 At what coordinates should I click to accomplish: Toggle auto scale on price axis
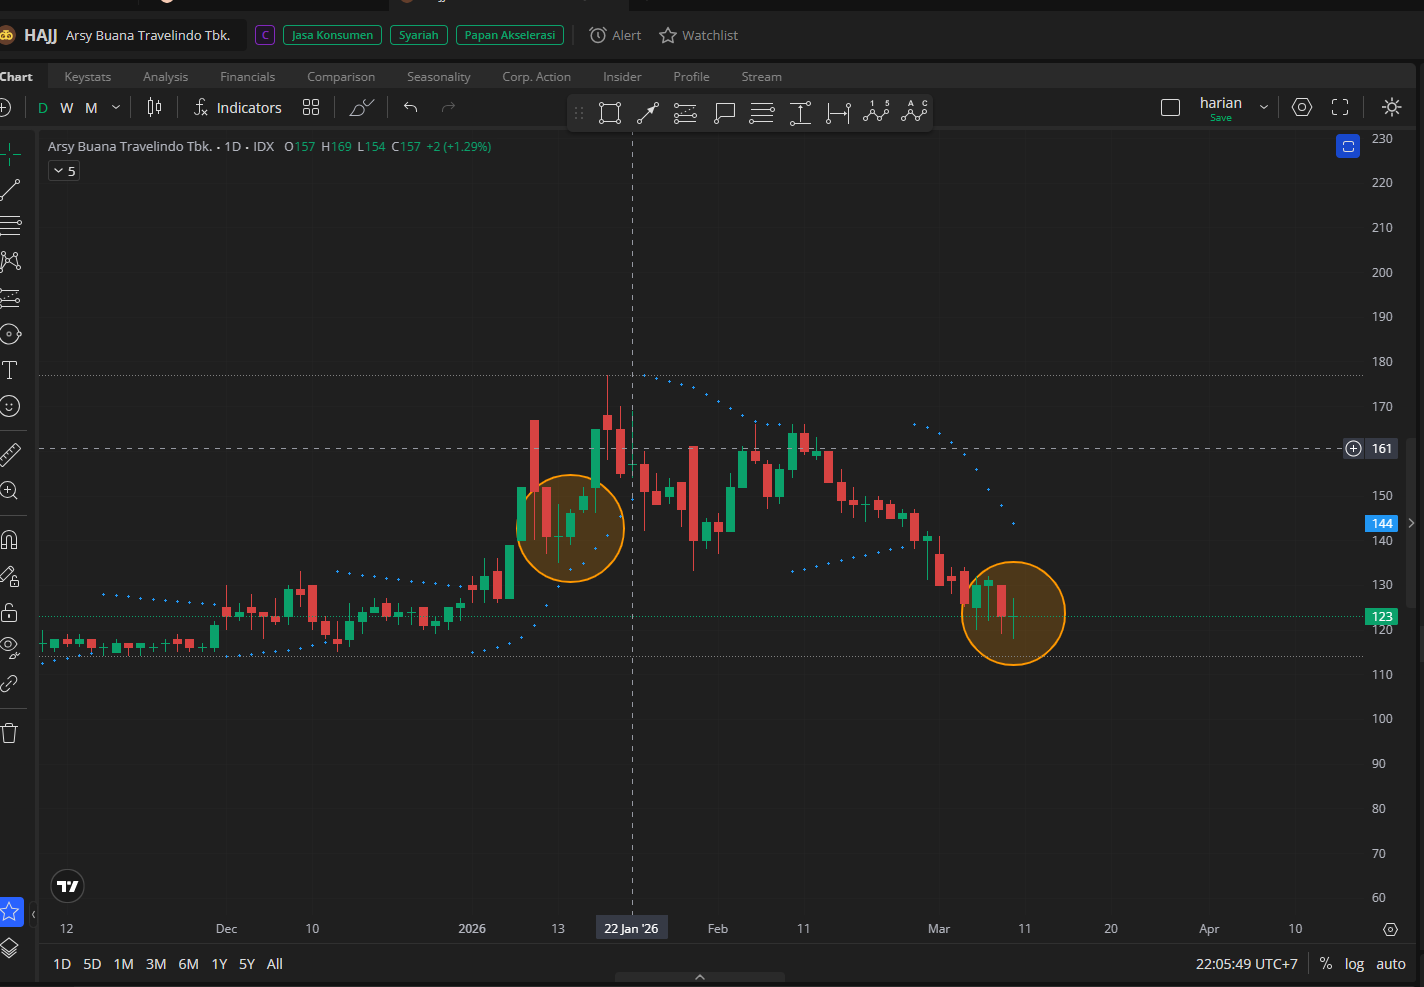pos(1391,964)
